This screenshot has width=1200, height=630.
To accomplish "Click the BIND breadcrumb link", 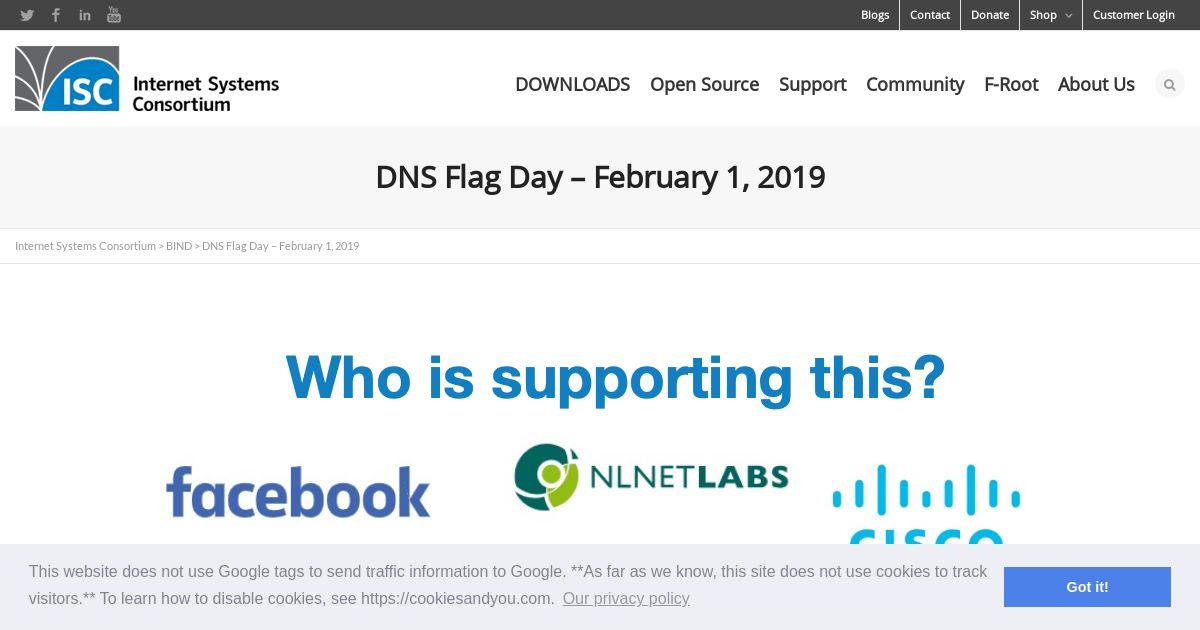I will [179, 246].
